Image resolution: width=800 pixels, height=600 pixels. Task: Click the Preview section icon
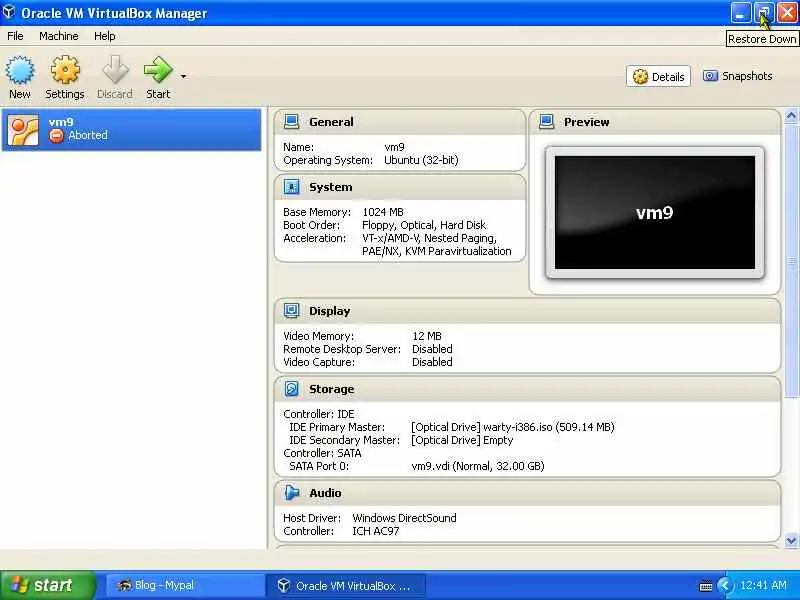point(546,122)
